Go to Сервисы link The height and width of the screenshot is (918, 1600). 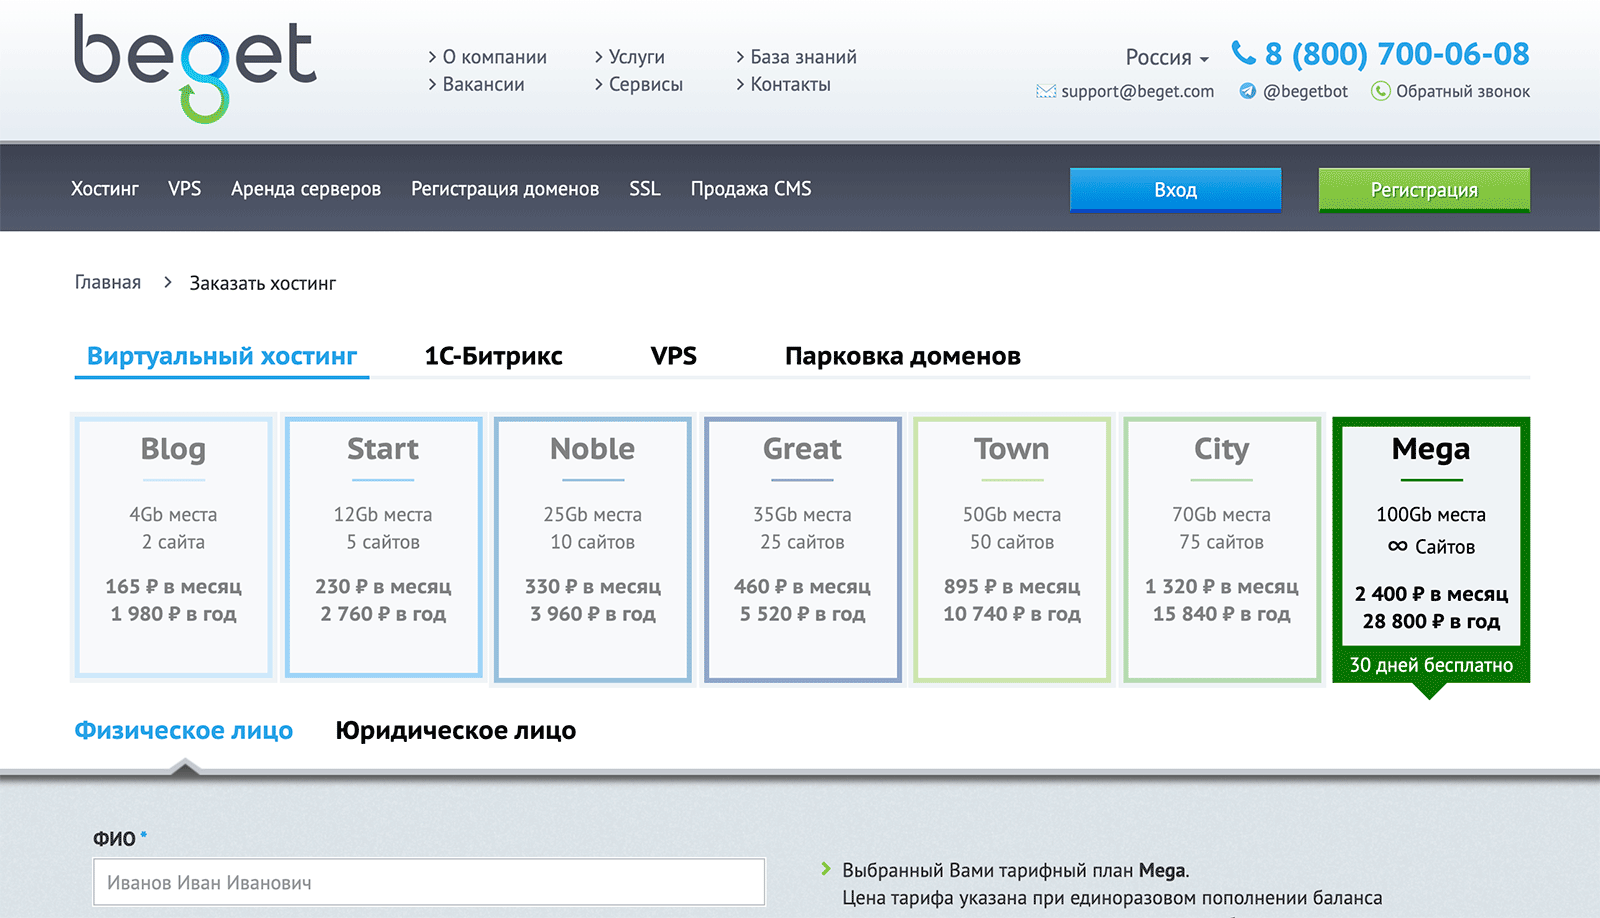(645, 84)
